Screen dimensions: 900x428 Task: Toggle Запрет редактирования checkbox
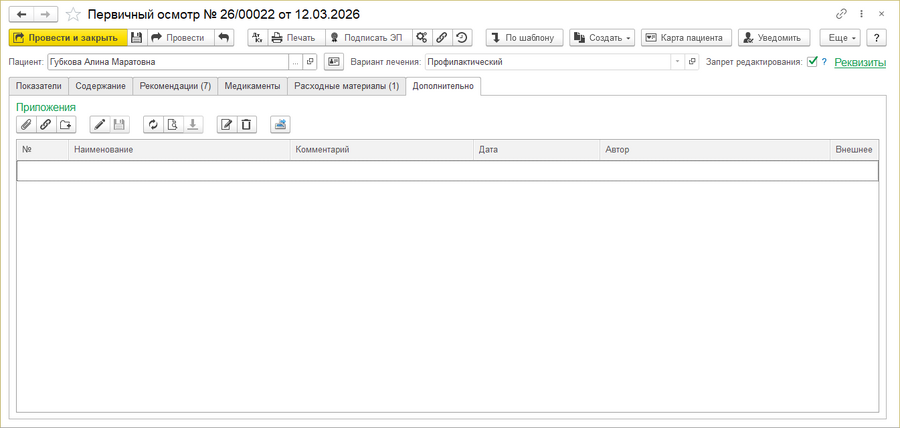(812, 62)
